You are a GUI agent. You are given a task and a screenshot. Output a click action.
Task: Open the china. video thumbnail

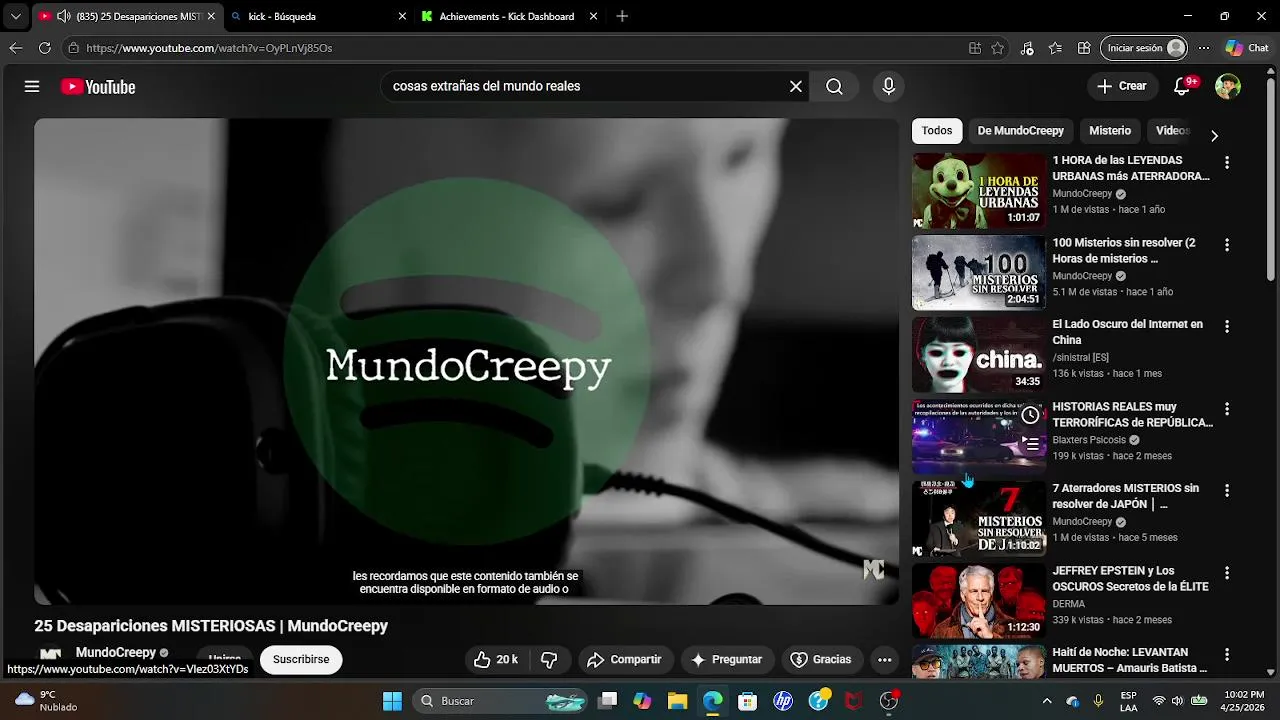(x=979, y=354)
